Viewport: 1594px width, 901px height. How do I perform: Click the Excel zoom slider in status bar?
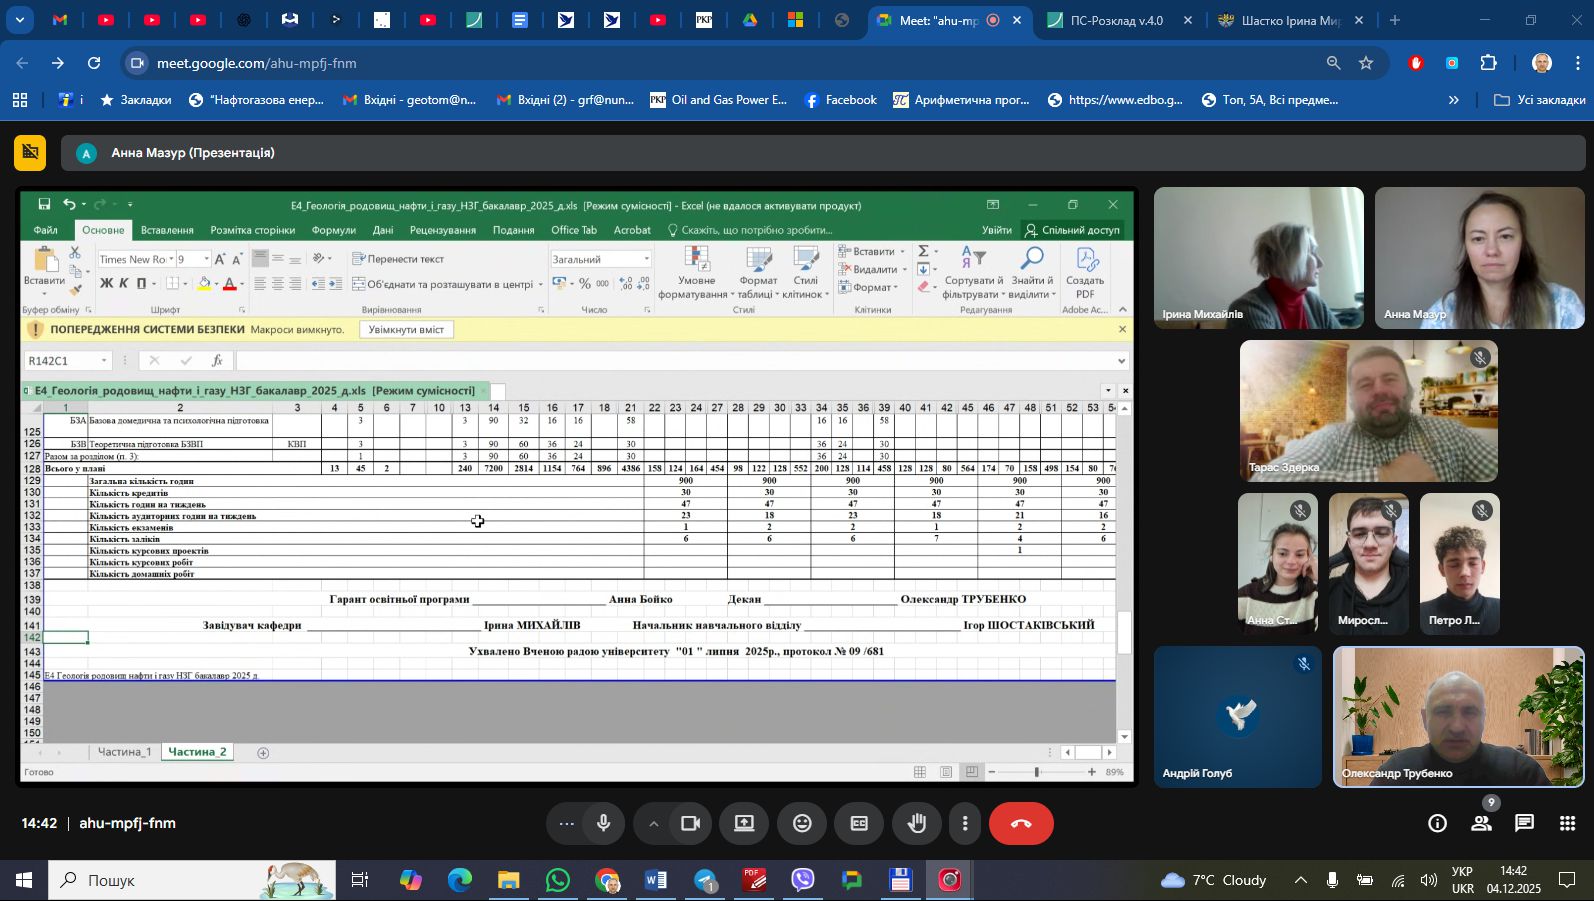pyautogui.click(x=1037, y=772)
